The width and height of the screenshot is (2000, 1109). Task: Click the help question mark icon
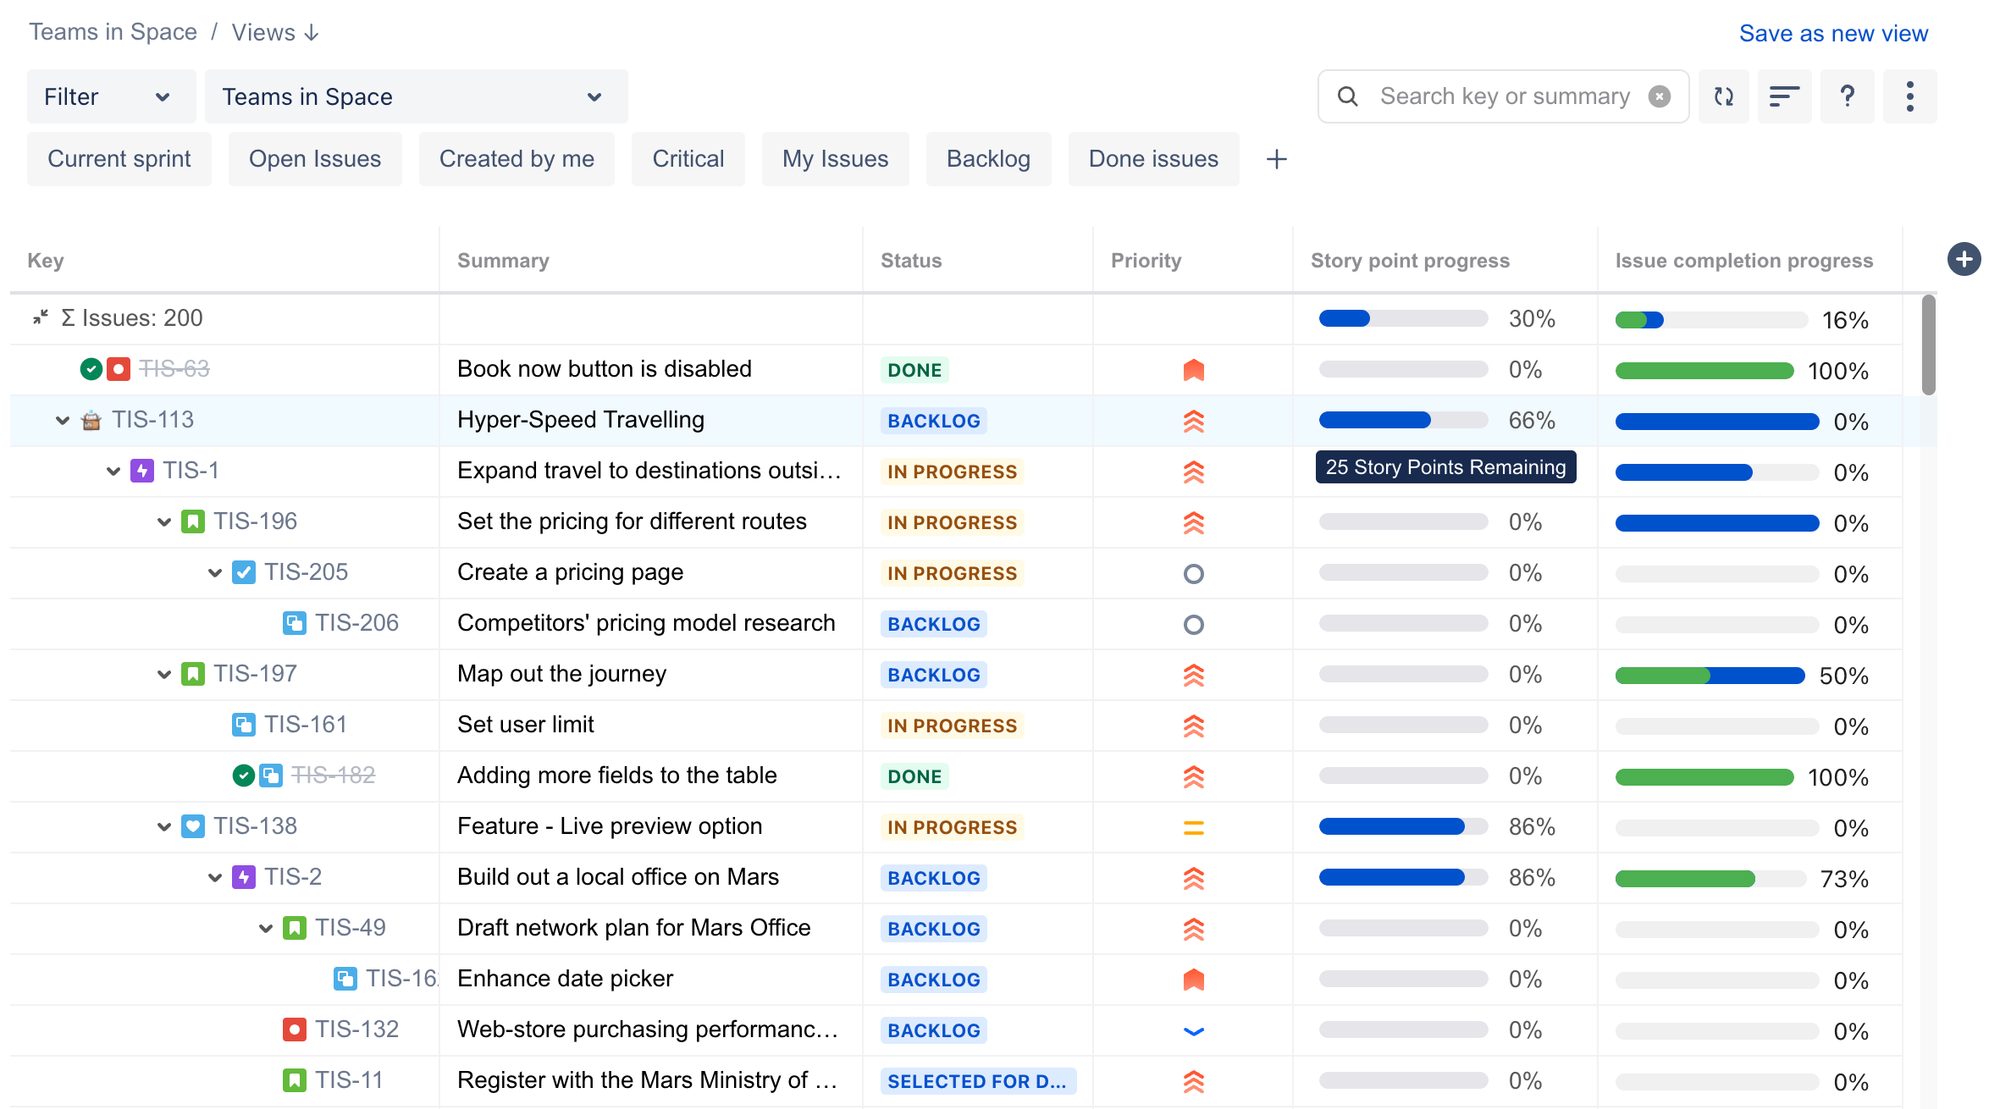tap(1847, 97)
